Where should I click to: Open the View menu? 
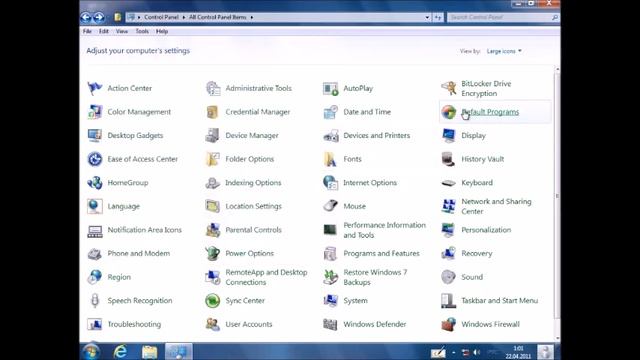[x=122, y=31]
